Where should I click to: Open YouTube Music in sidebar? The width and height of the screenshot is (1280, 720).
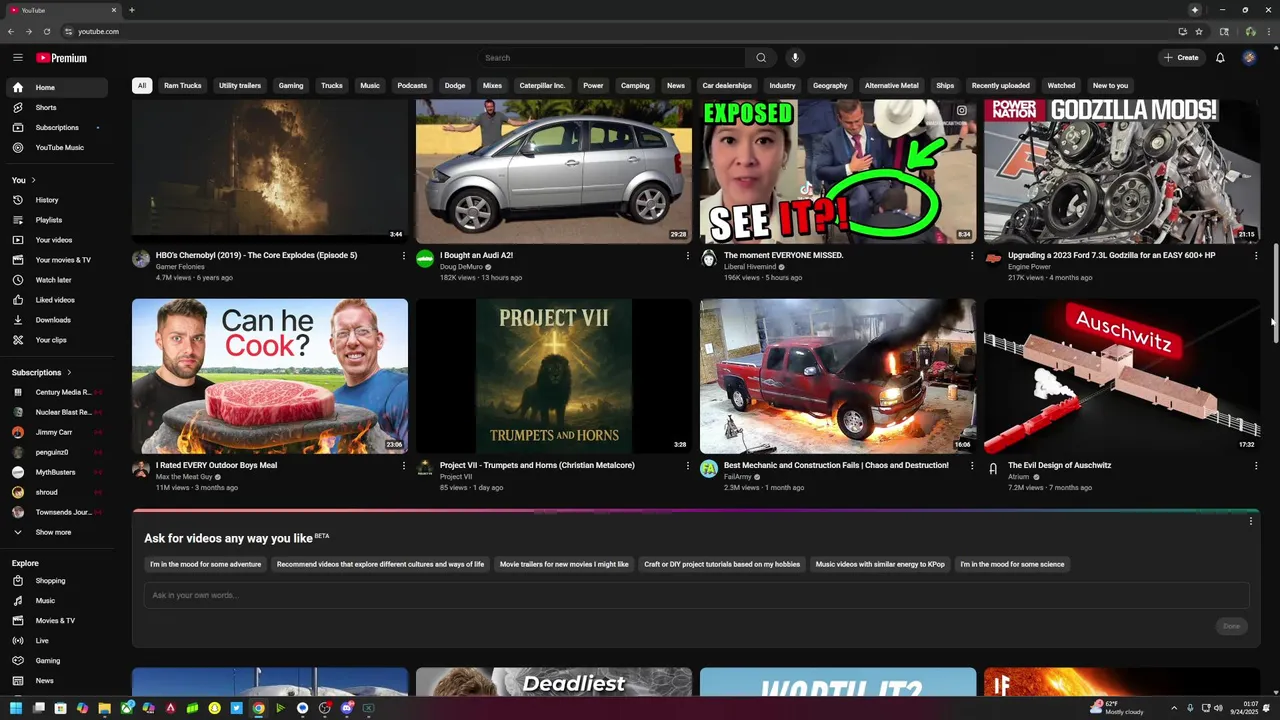[x=57, y=147]
